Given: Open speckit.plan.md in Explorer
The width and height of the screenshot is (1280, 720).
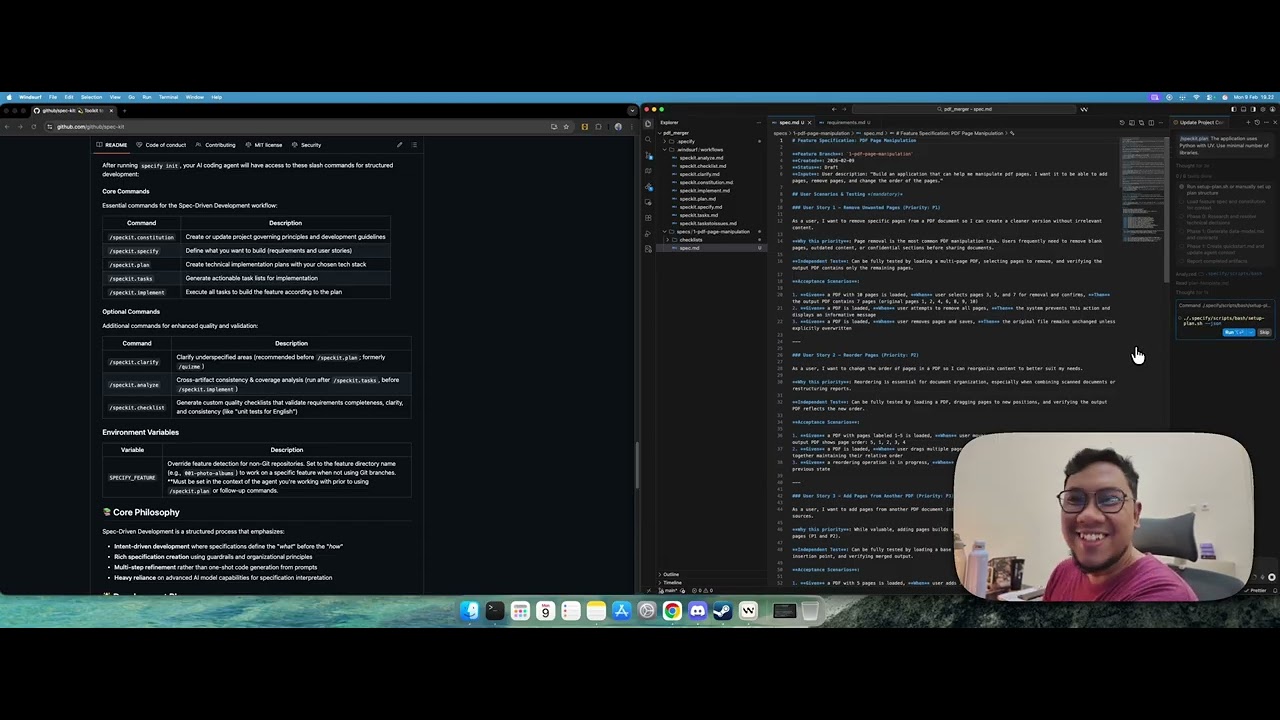Looking at the screenshot, I should (x=697, y=199).
